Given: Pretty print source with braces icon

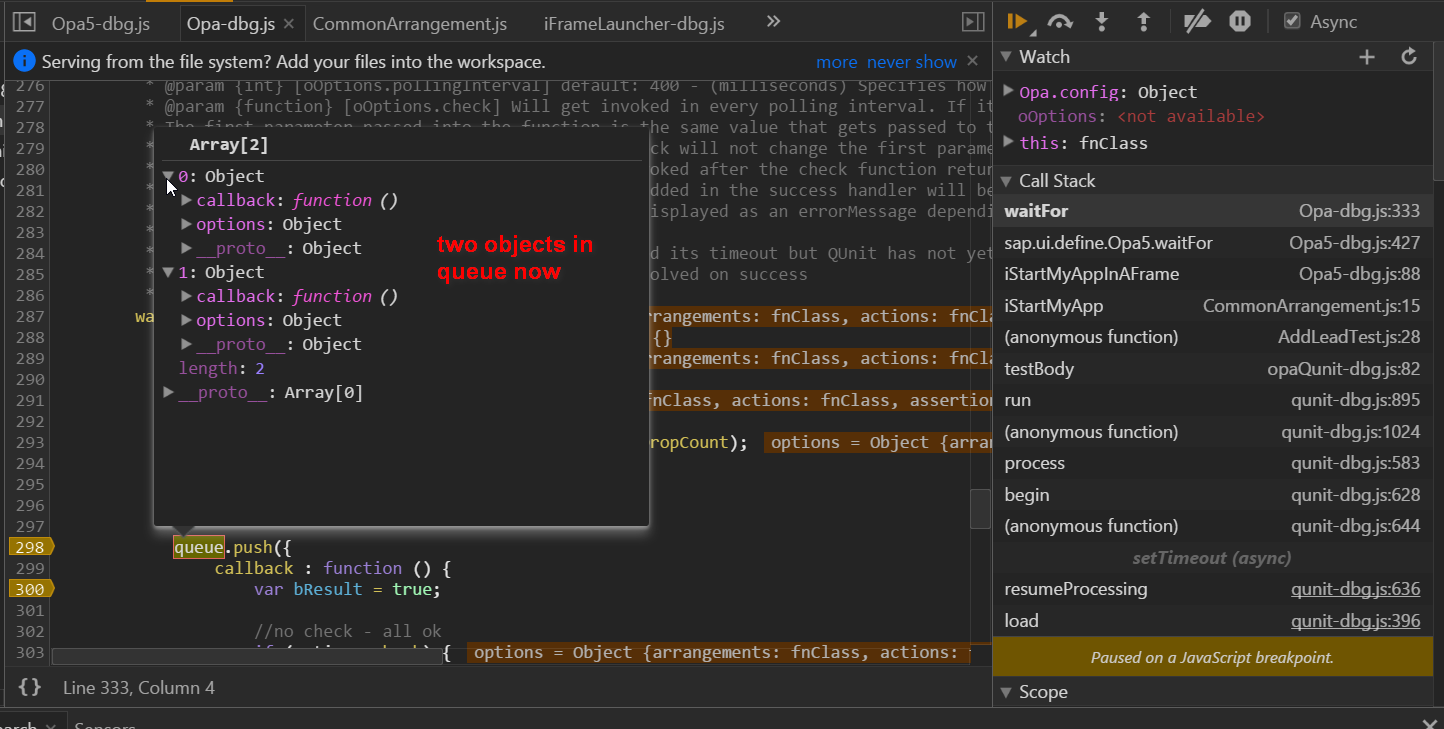Looking at the screenshot, I should pos(30,687).
